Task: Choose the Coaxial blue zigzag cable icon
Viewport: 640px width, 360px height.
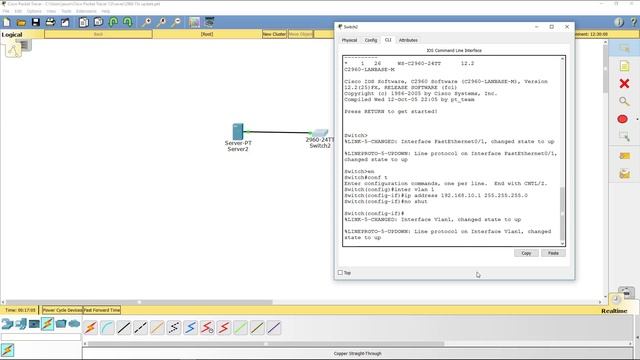Action: (x=191, y=327)
